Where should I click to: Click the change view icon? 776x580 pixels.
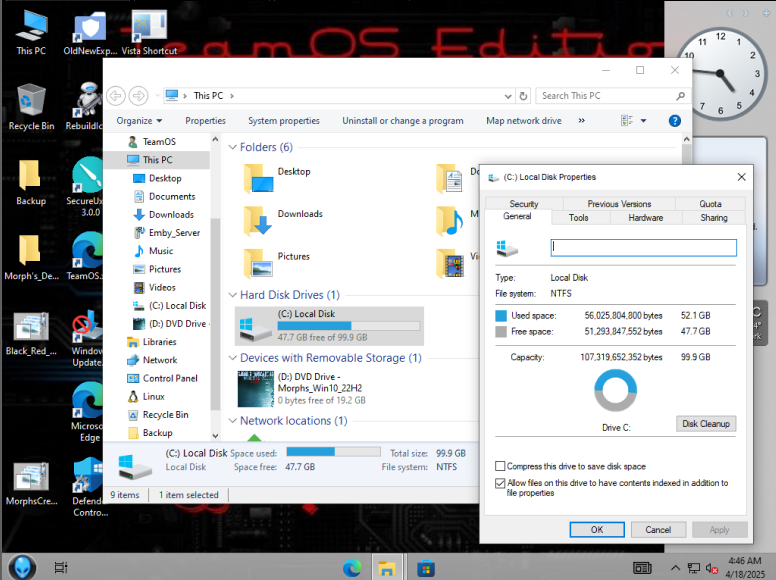click(x=627, y=120)
